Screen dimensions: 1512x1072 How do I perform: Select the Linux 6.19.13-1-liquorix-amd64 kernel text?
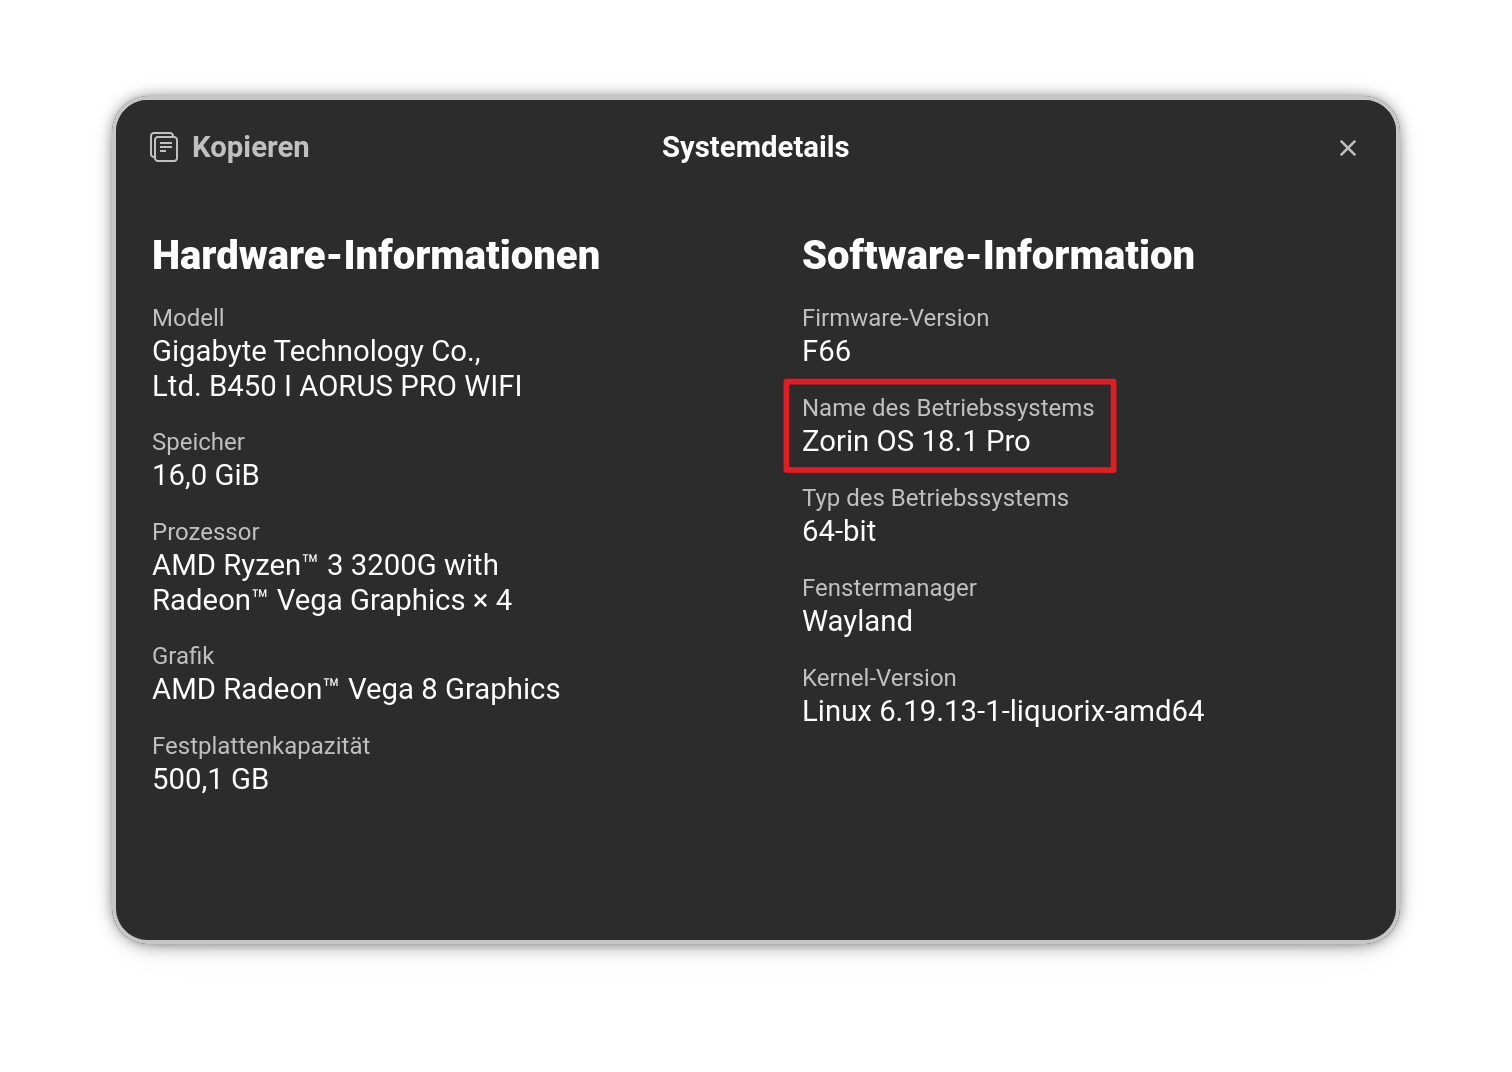pyautogui.click(x=1002, y=711)
